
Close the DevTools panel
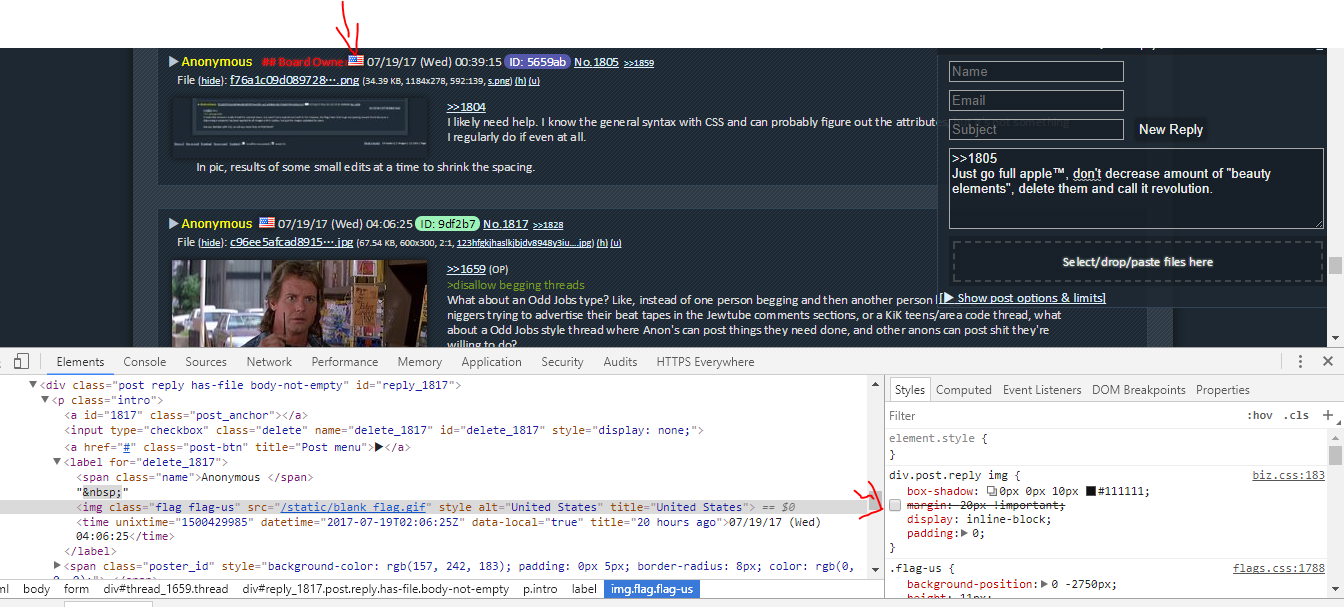click(1328, 361)
